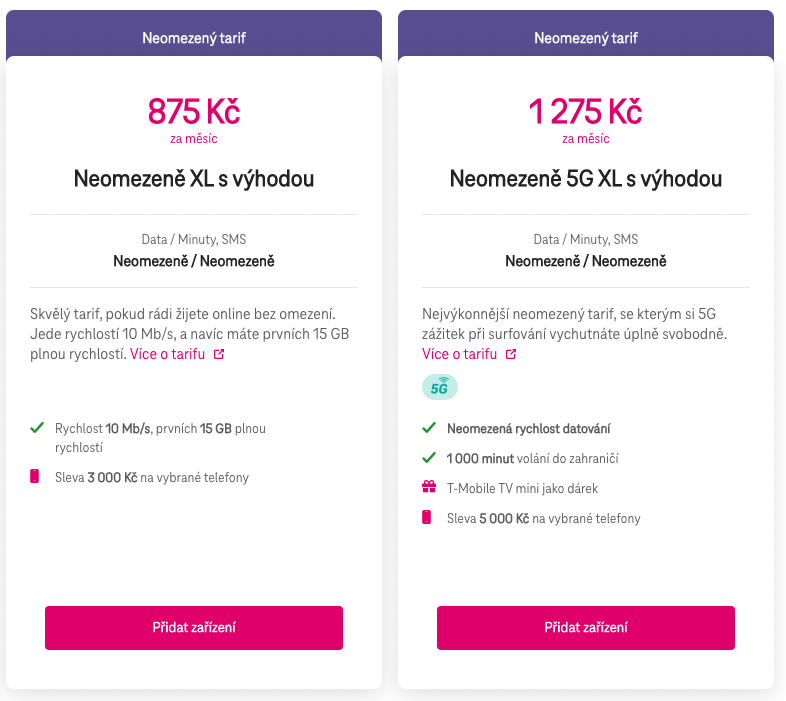786x701 pixels.
Task: Click the 5G badge icon
Action: [439, 386]
